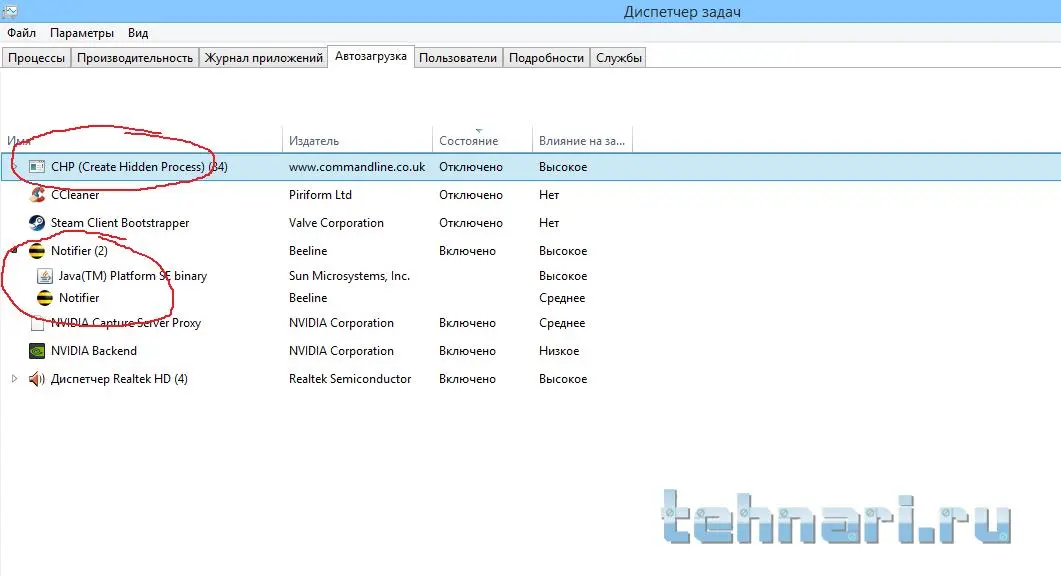The height and width of the screenshot is (576, 1061).
Task: Click Нет impact in the Steam row
Action: point(549,223)
